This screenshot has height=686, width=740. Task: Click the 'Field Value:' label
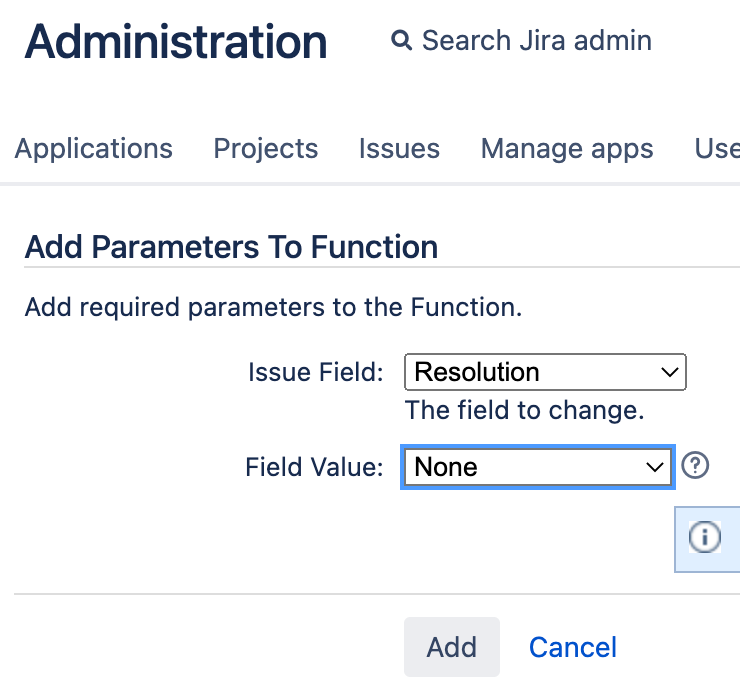coord(314,467)
